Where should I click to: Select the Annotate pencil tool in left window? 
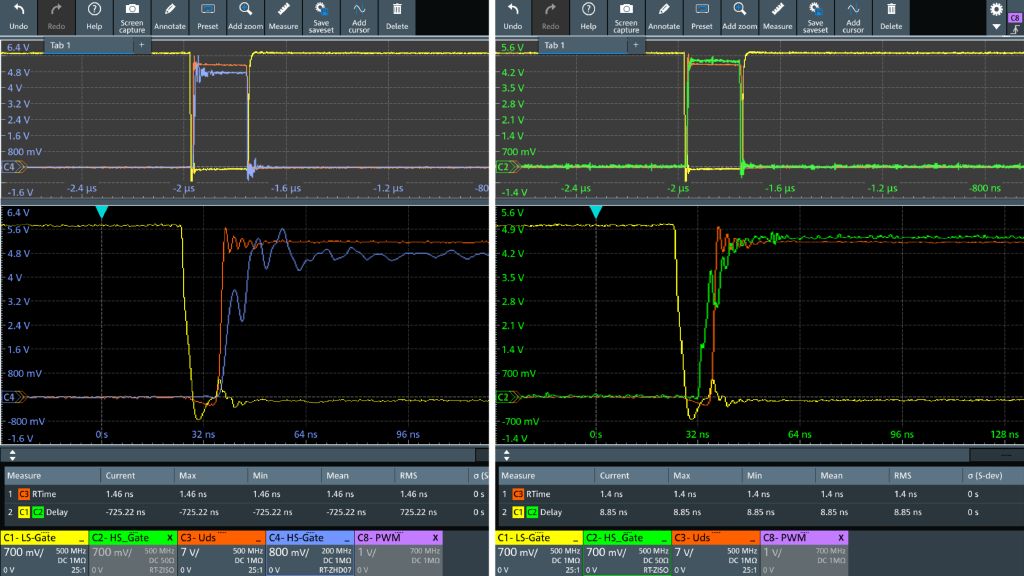[171, 16]
